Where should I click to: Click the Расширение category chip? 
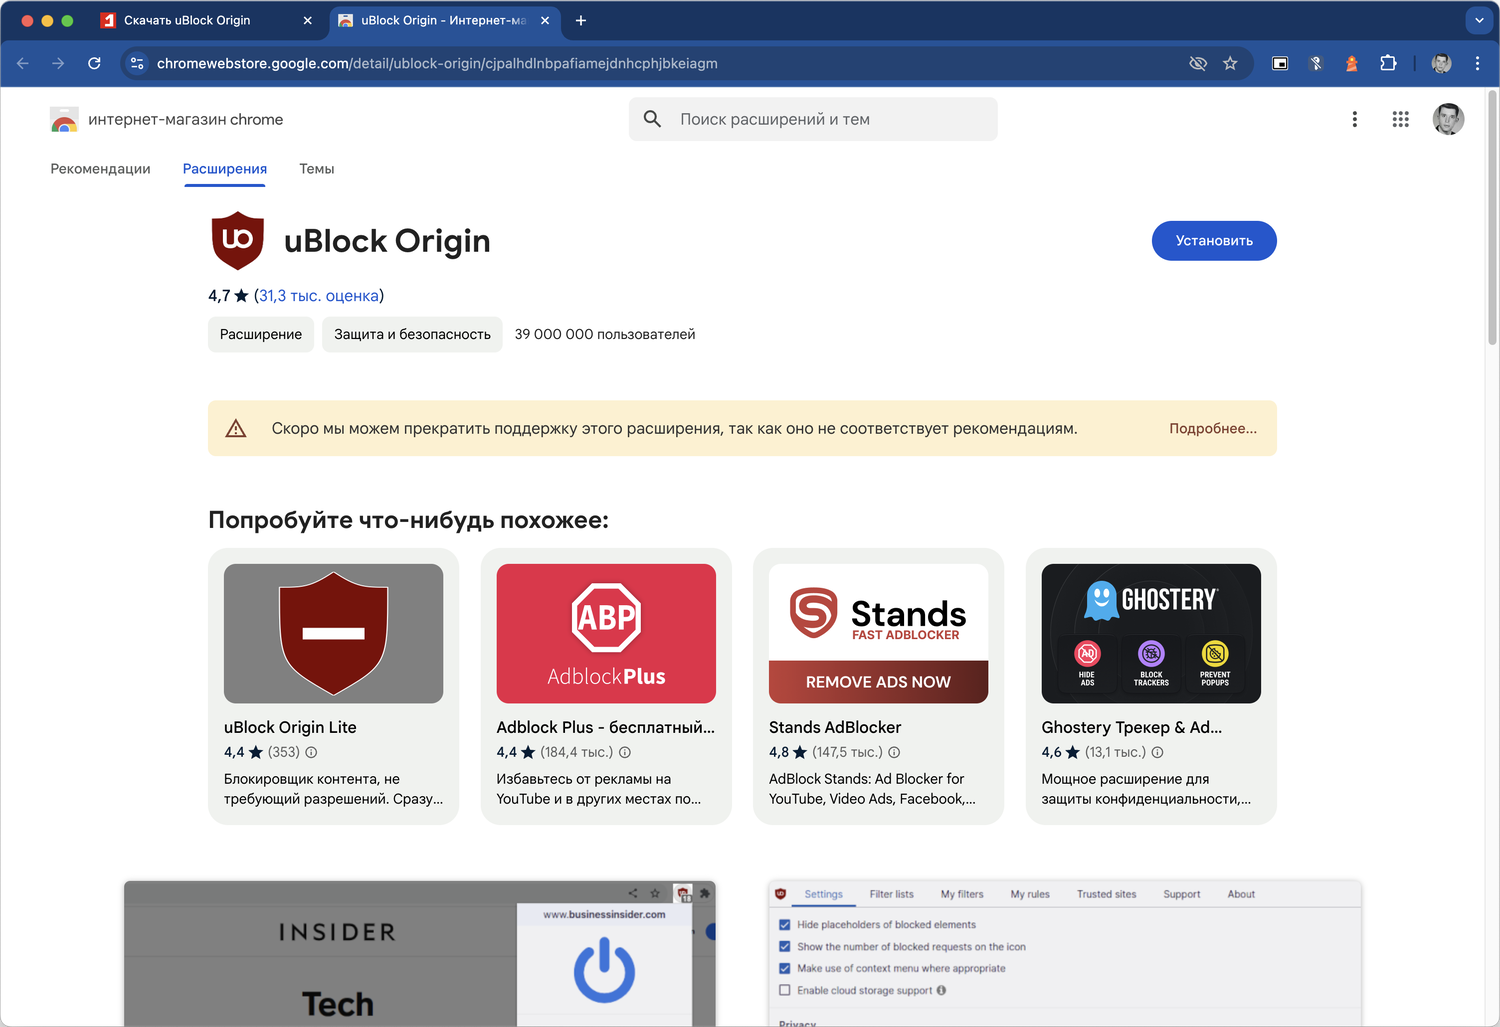(x=261, y=334)
